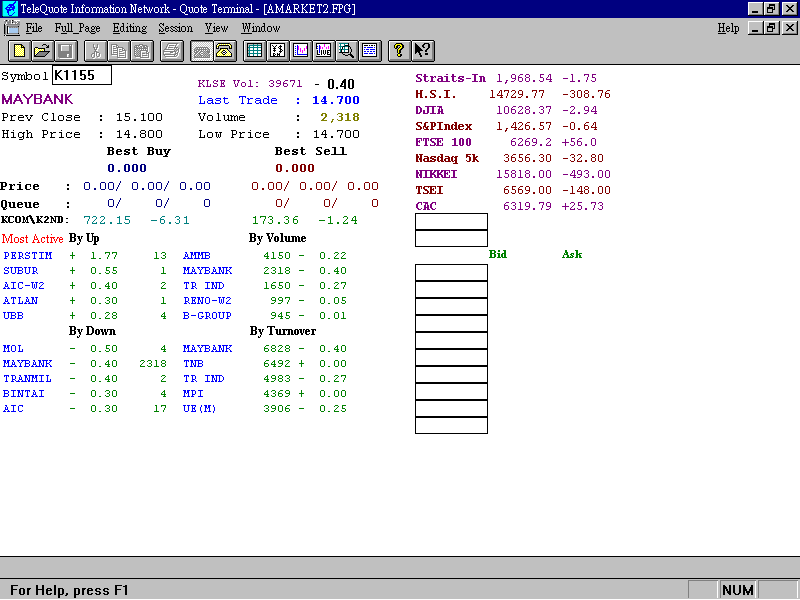Click the top empty box under Bid column area

pyautogui.click(x=451, y=272)
